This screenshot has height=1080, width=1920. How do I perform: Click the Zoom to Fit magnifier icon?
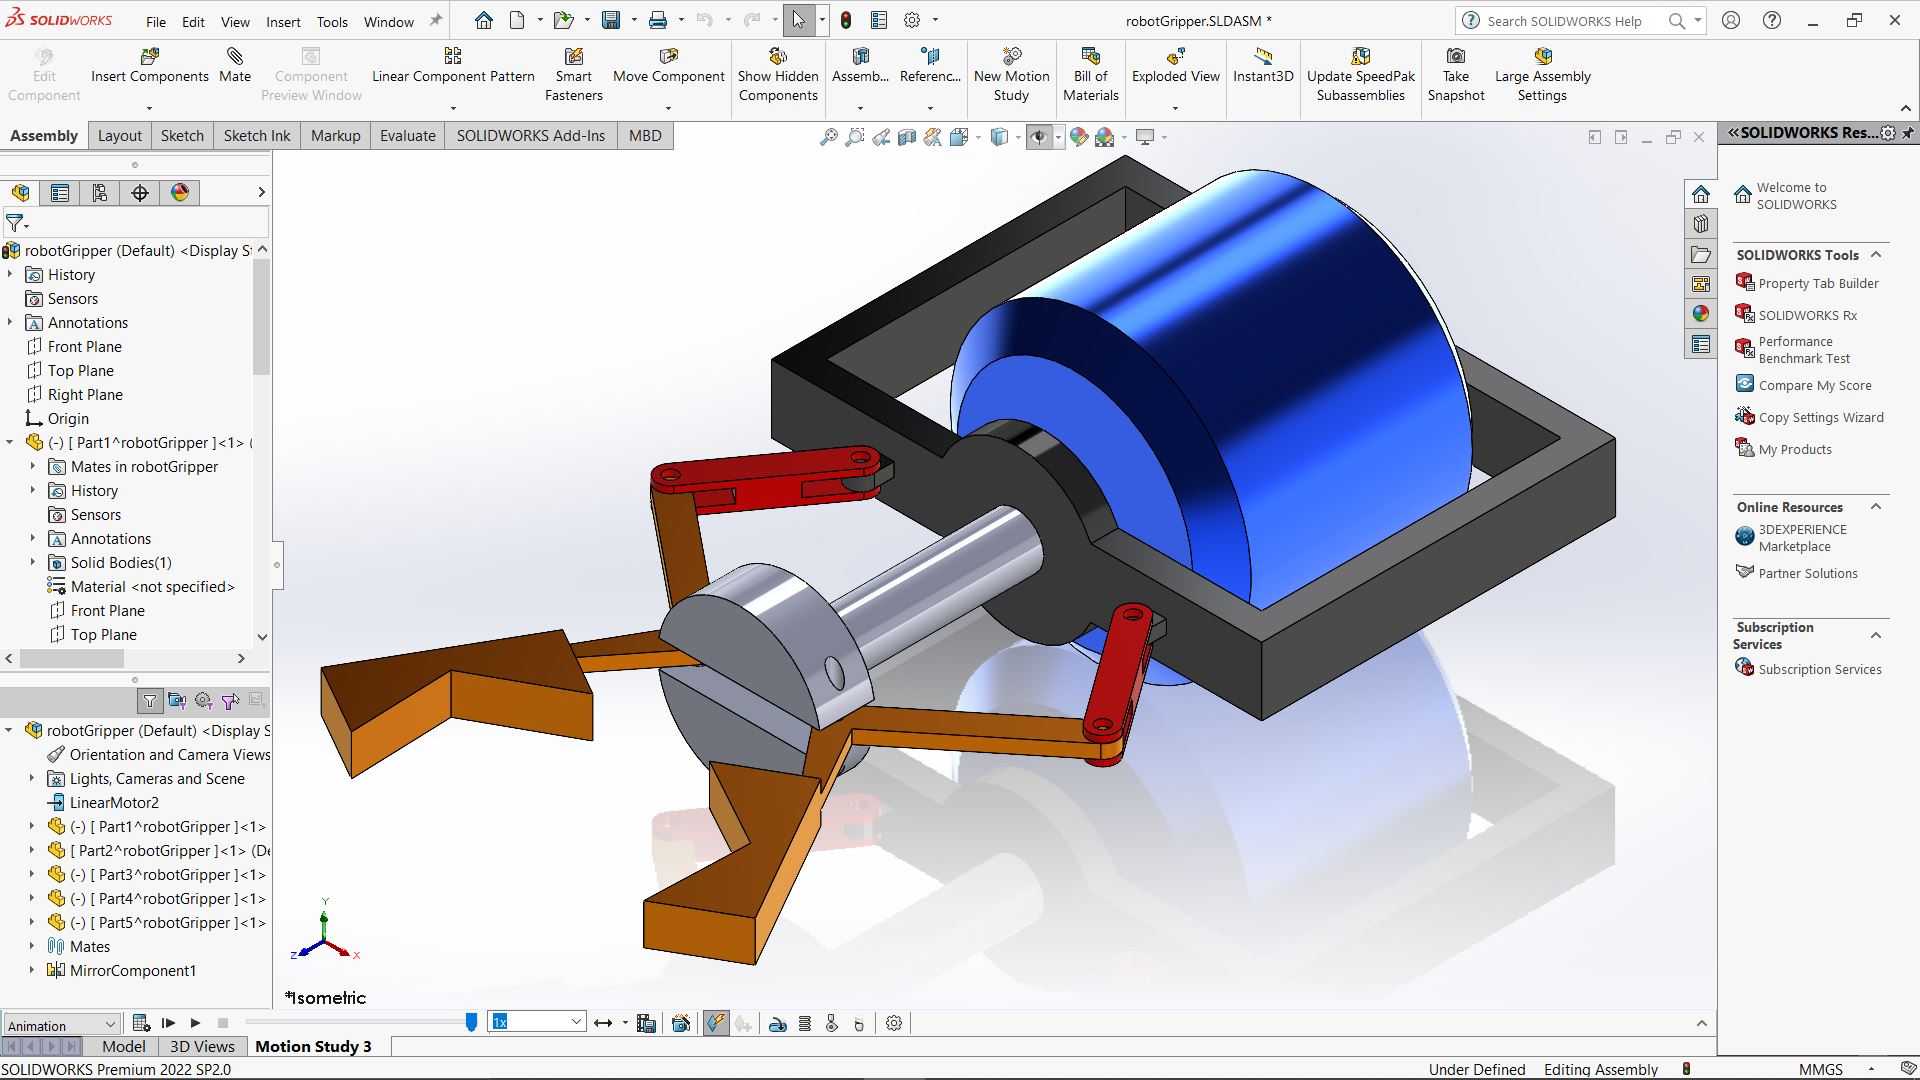coord(828,137)
